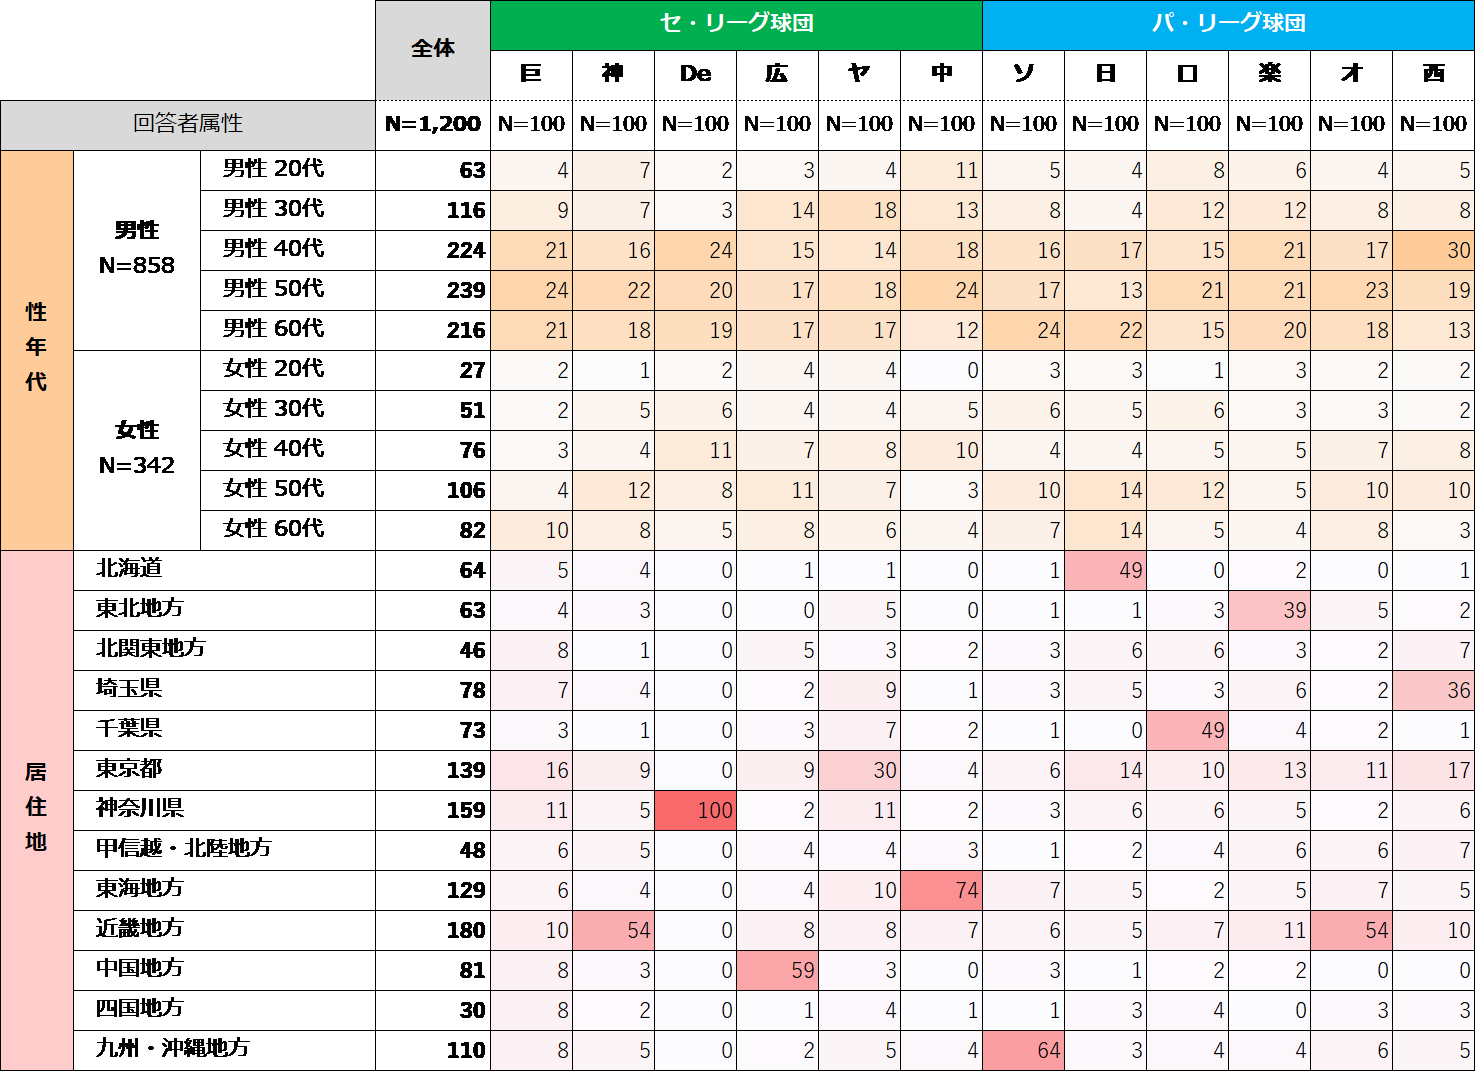This screenshot has width=1476, height=1072.
Task: Select the cell showing 59
Action: [x=777, y=970]
